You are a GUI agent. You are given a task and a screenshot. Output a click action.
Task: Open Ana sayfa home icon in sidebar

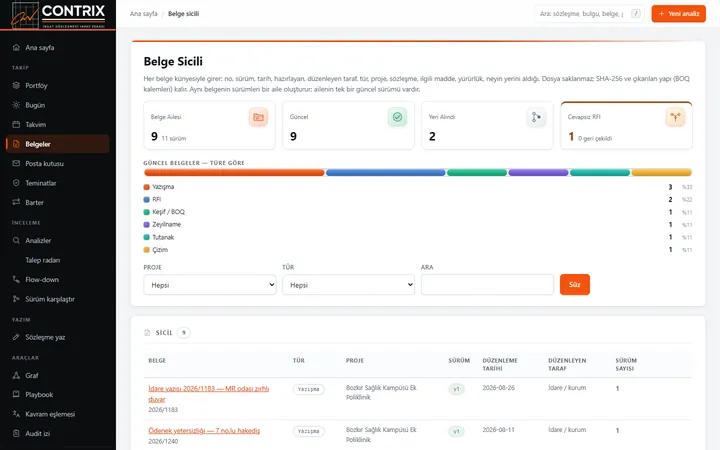pos(16,47)
